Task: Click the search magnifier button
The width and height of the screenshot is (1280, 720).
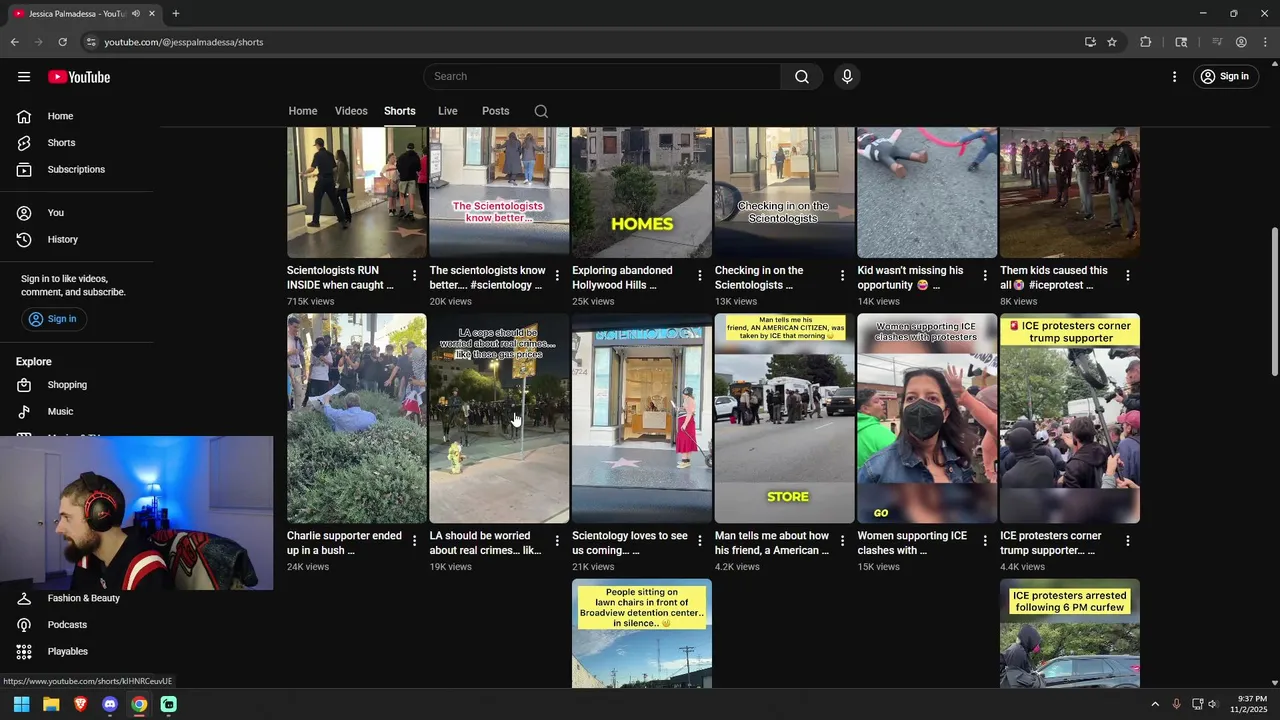Action: click(x=802, y=77)
